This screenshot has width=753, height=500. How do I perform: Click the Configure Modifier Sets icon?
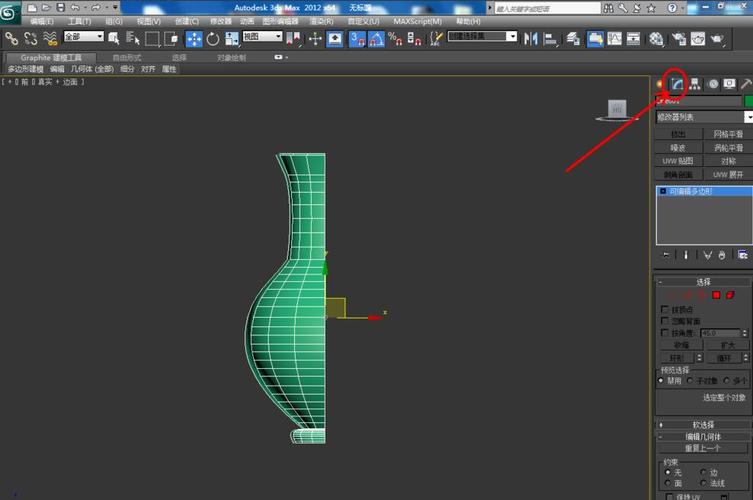pyautogui.click(x=742, y=255)
